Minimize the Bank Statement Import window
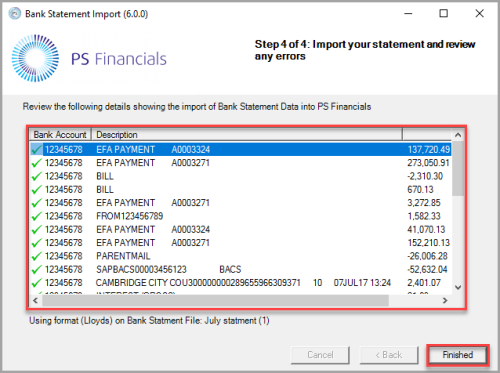500x373 pixels. pos(408,14)
